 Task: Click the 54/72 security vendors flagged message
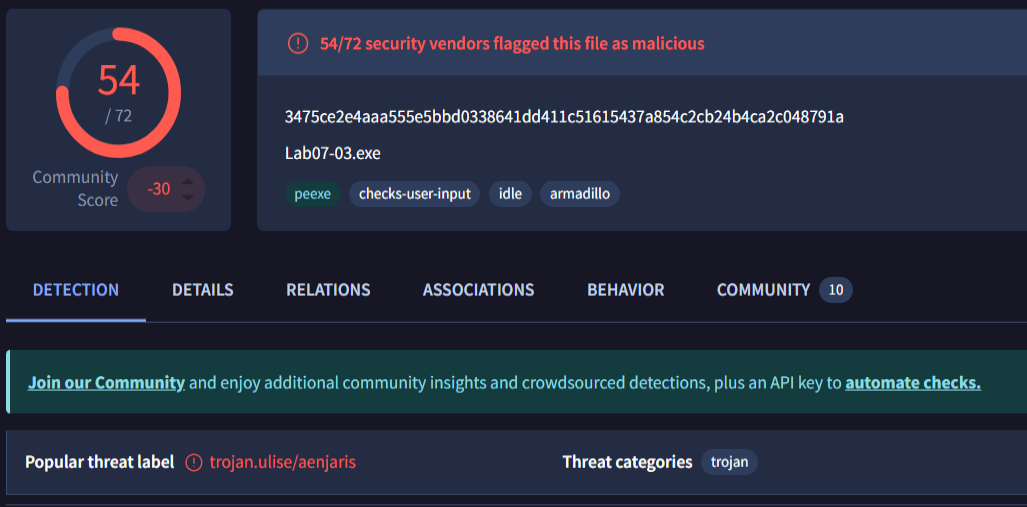[x=512, y=44]
